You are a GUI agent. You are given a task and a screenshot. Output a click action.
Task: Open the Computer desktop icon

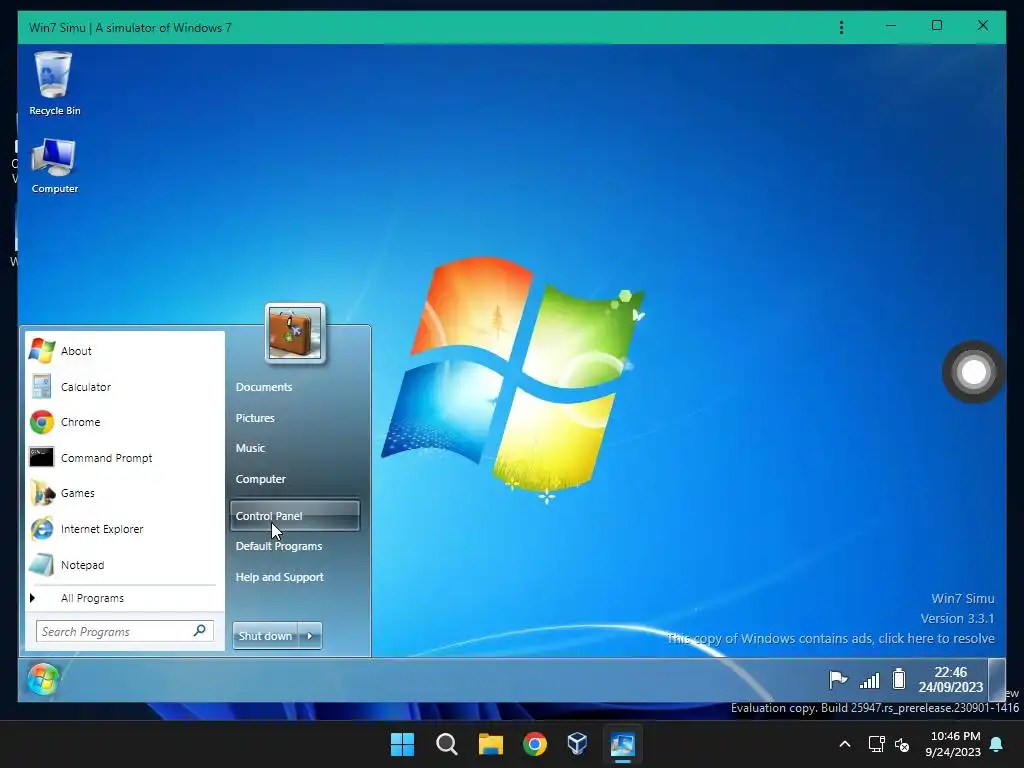click(x=54, y=165)
